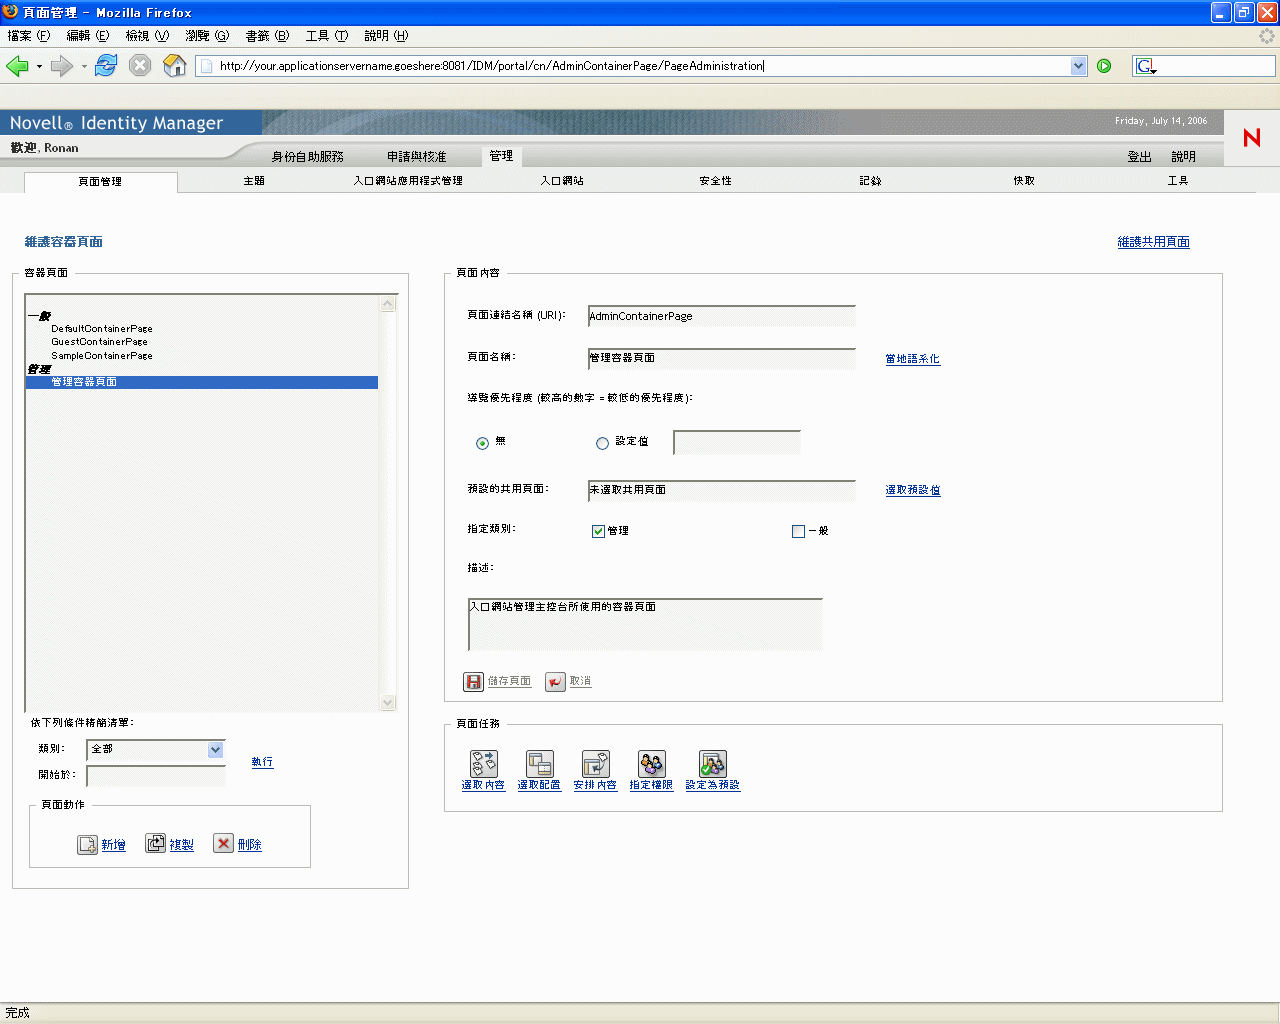This screenshot has width=1280, height=1024.
Task: Click the container page list scrollbar down arrow
Action: click(x=389, y=702)
